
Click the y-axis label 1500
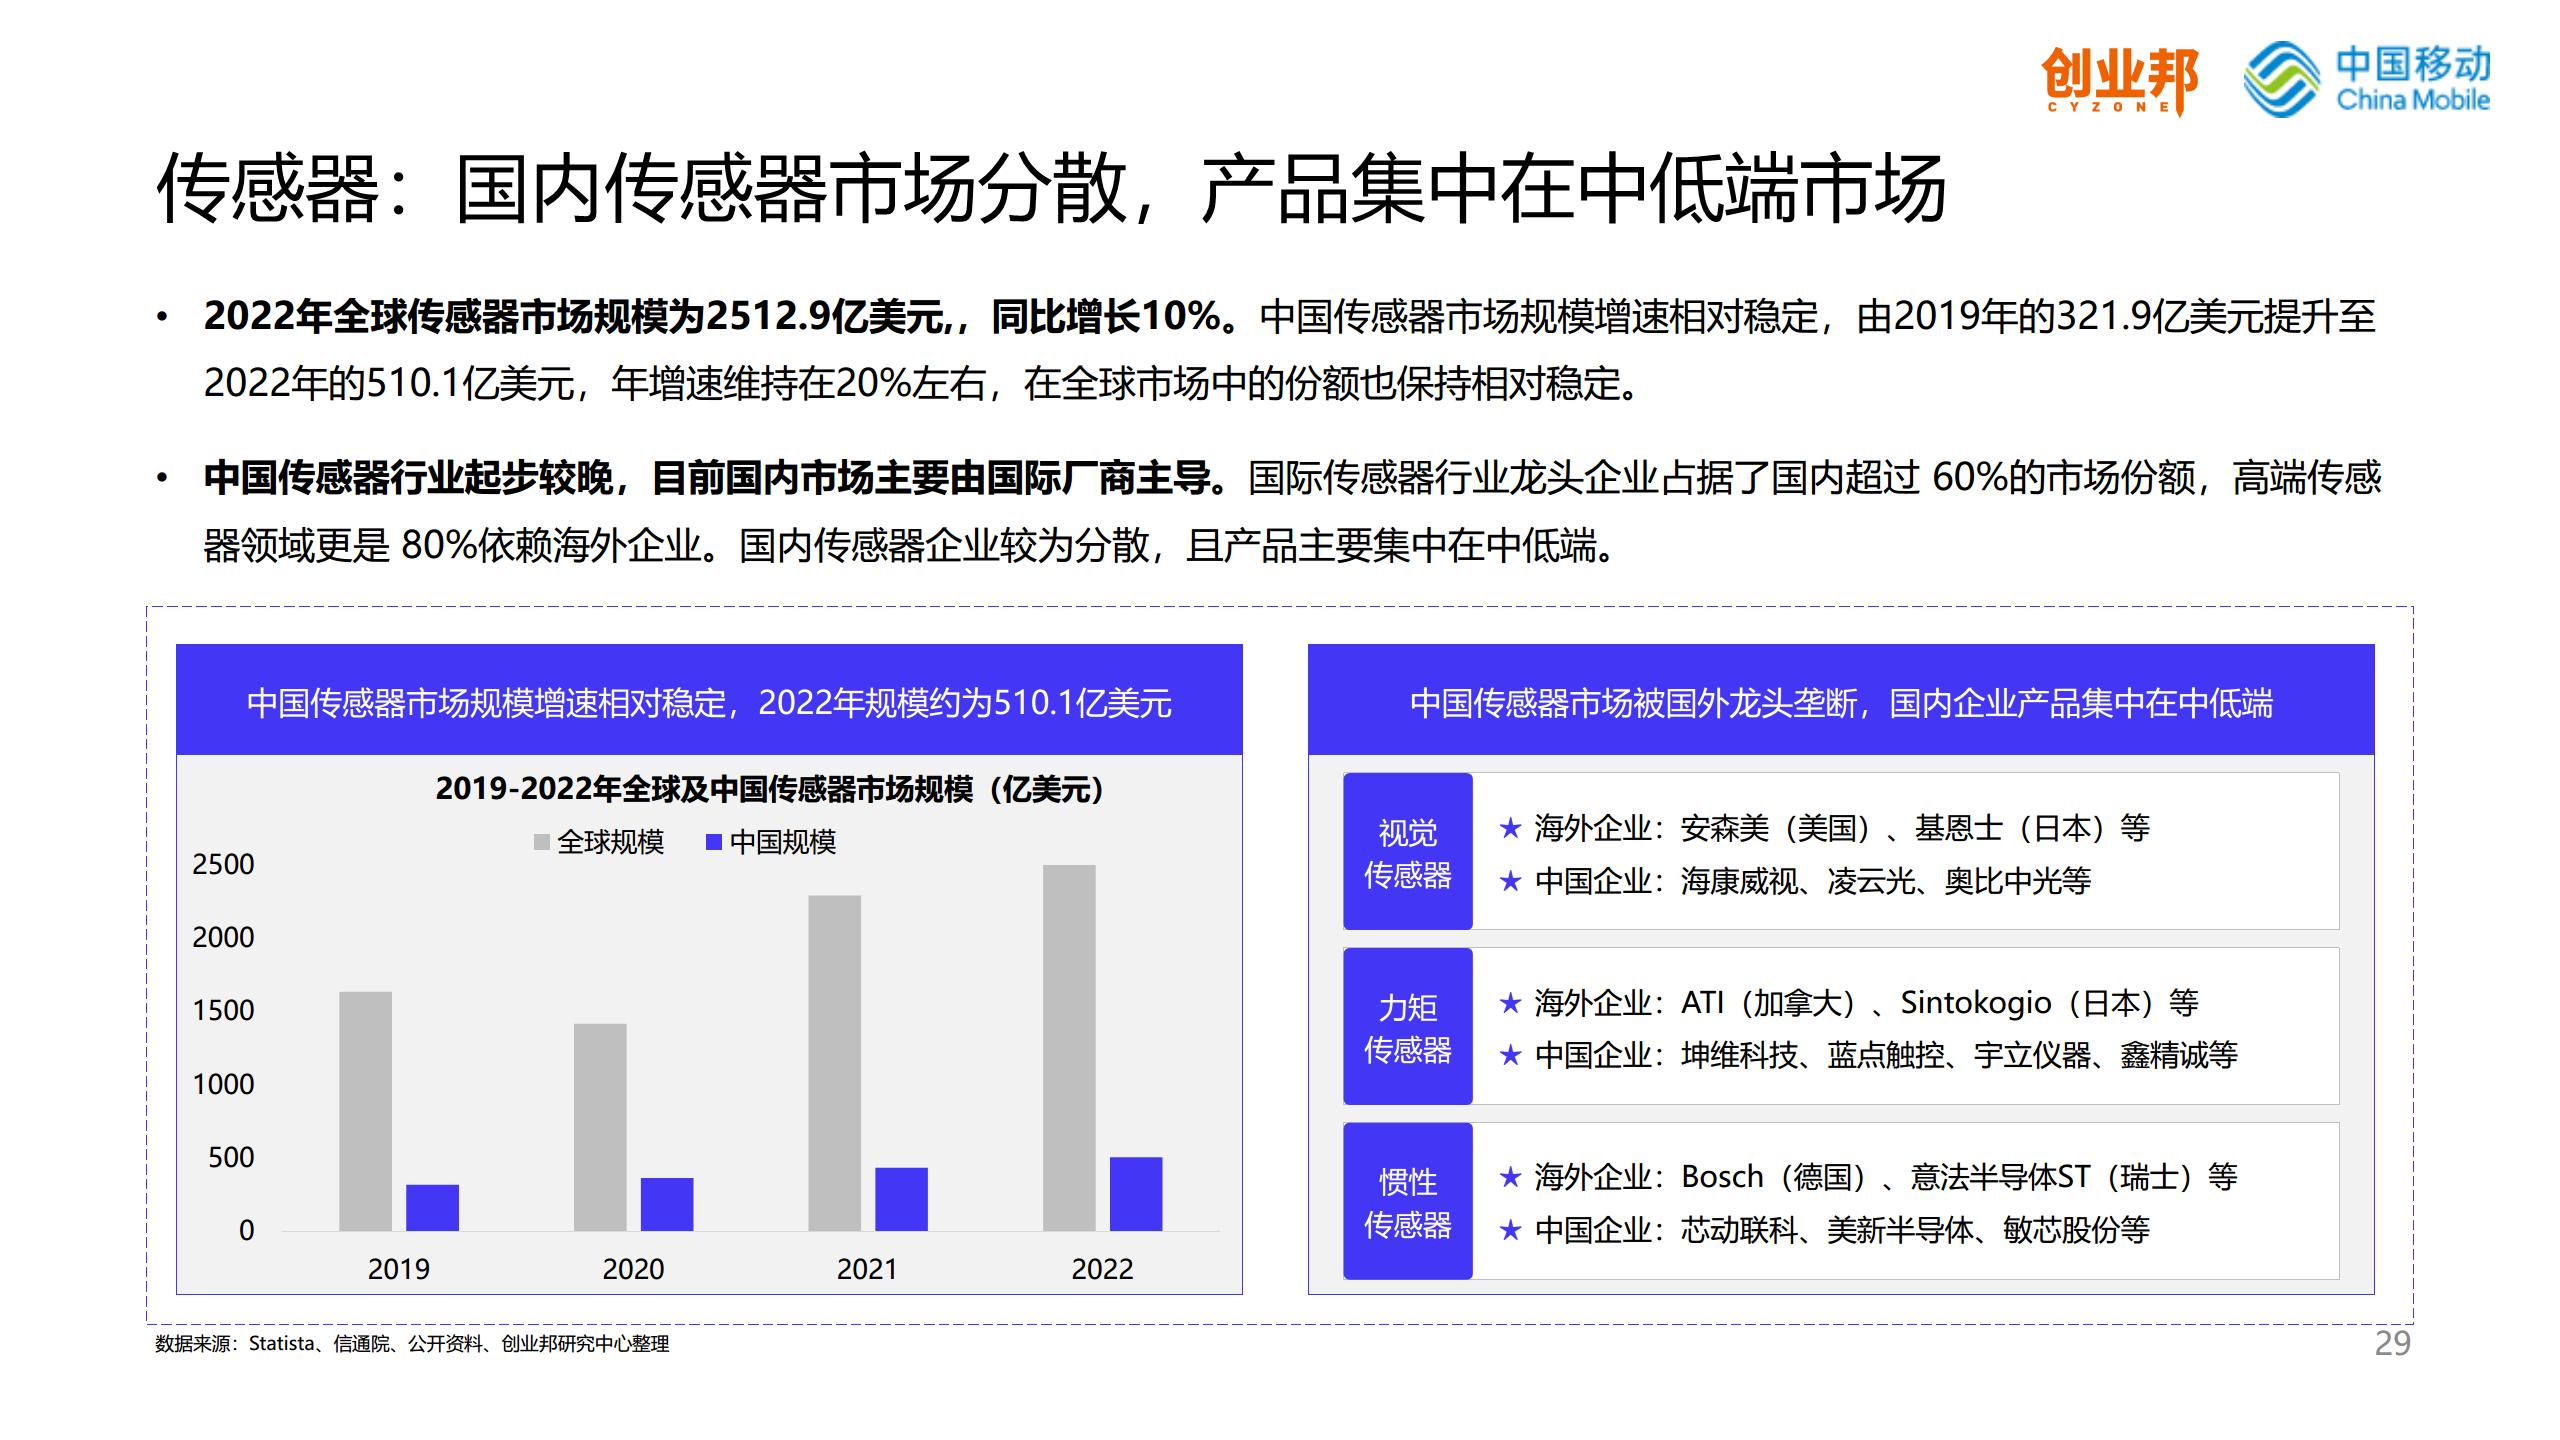223,1010
